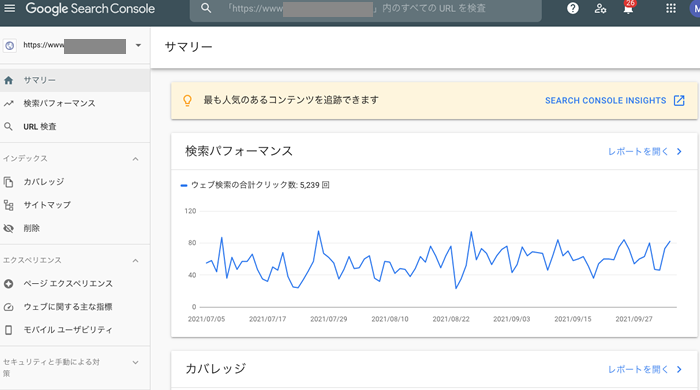The height and width of the screenshot is (390, 700).
Task: Open the 削除 removals item
Action: 75,228
